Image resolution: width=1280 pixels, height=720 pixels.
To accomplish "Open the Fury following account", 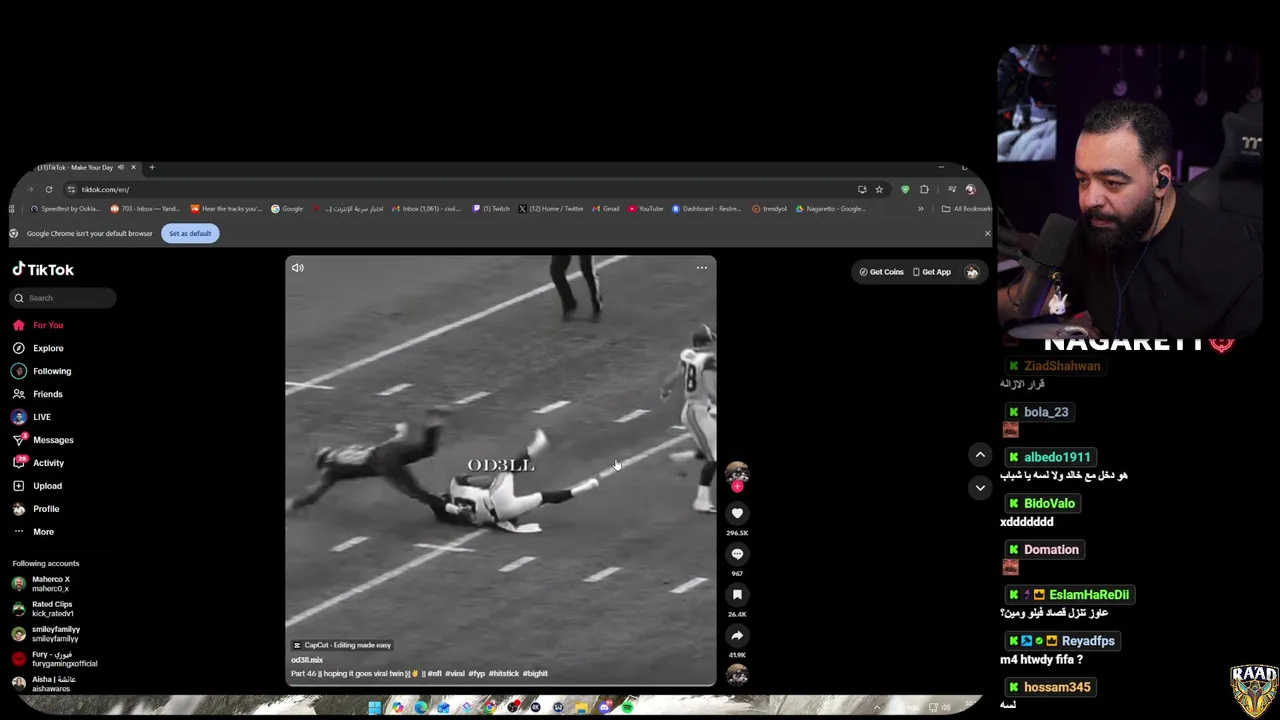I will pos(55,659).
